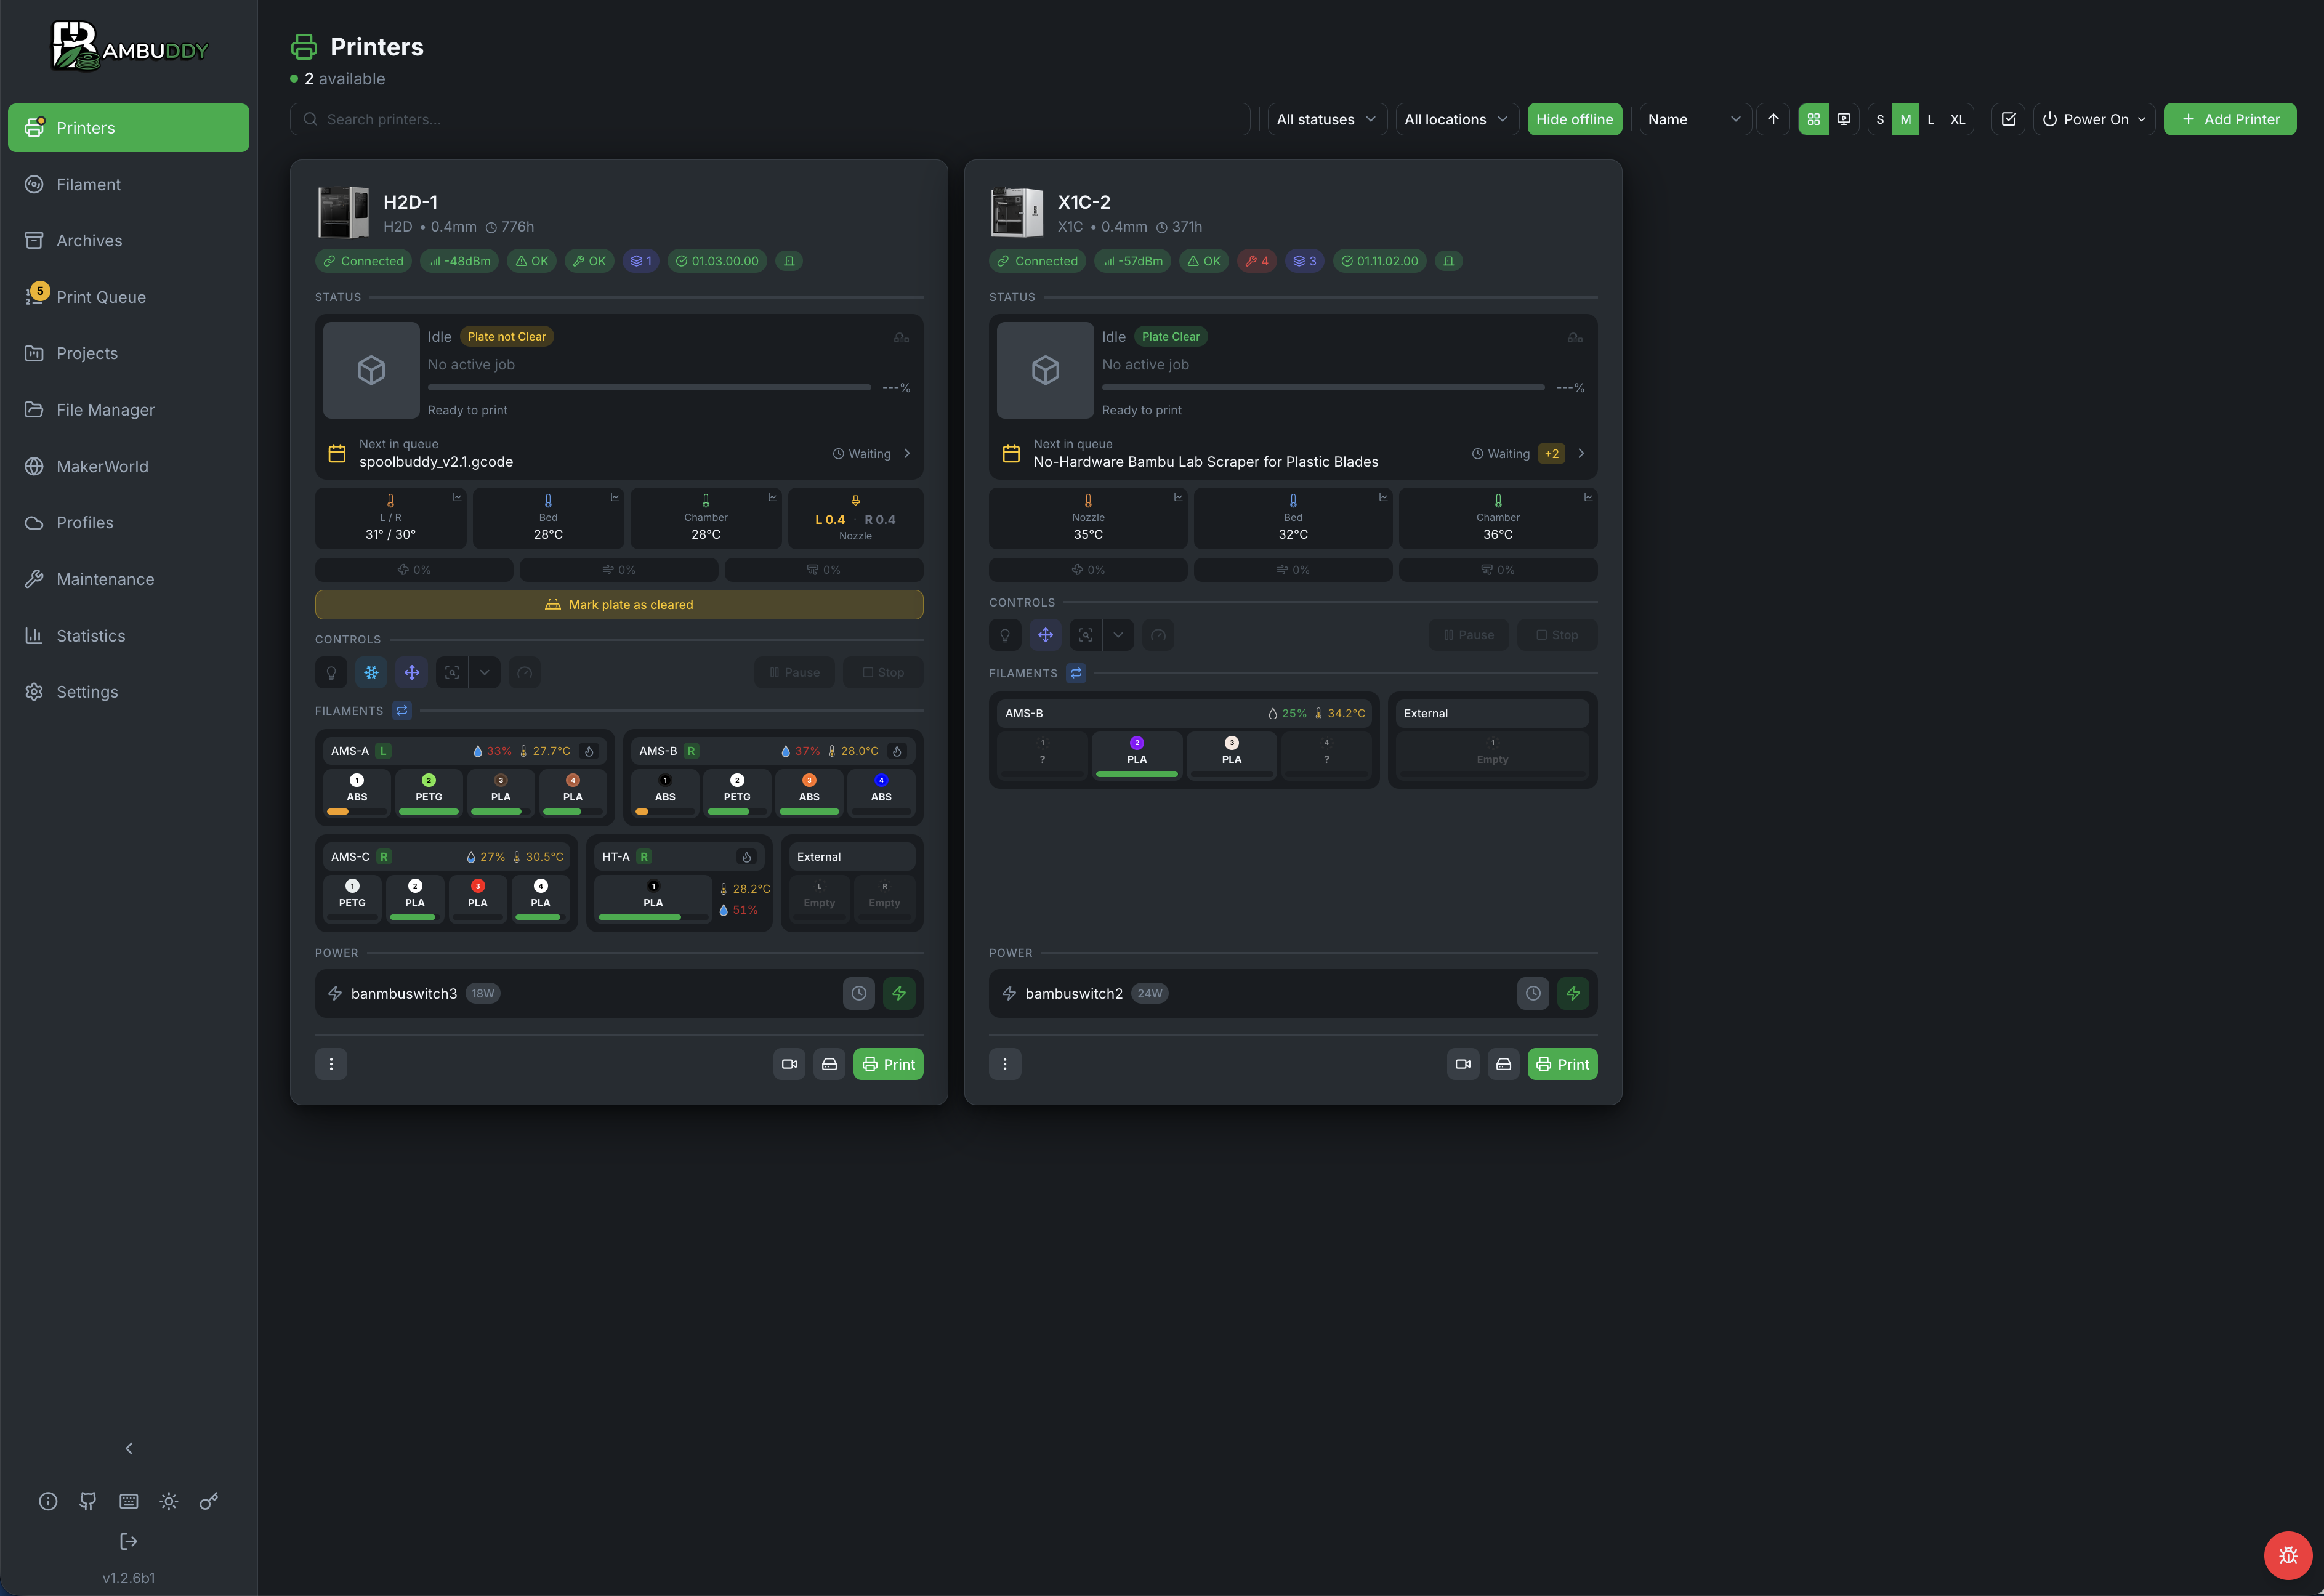Refresh H2D-1 filaments sync icon
This screenshot has width=2324, height=1596.
pos(402,711)
